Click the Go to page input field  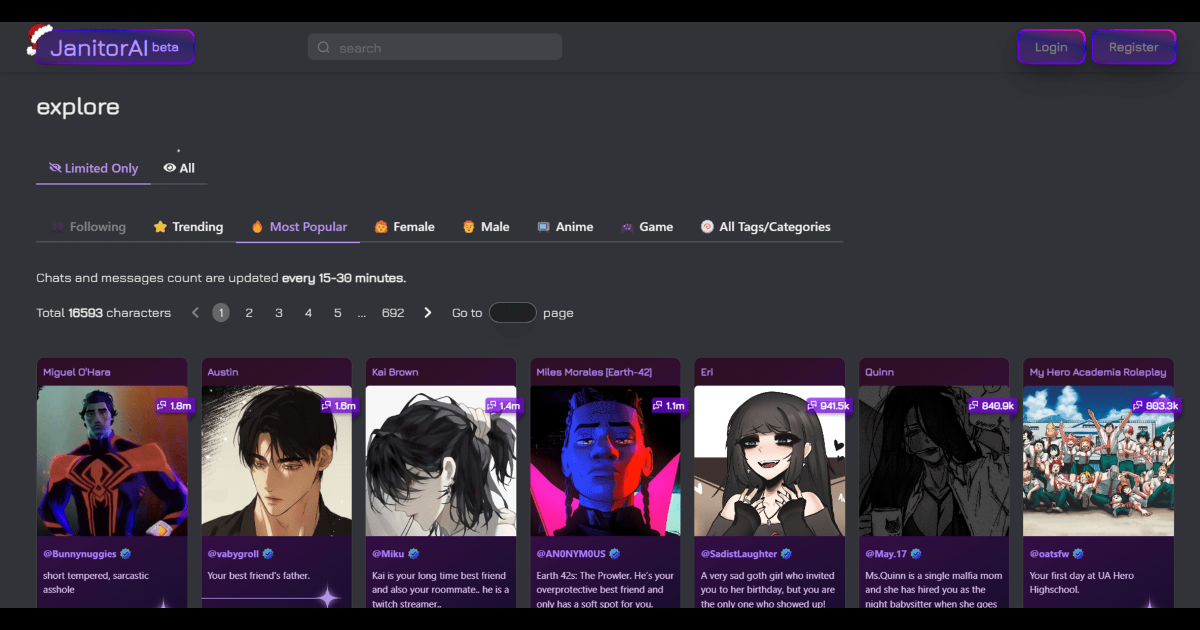tap(512, 312)
